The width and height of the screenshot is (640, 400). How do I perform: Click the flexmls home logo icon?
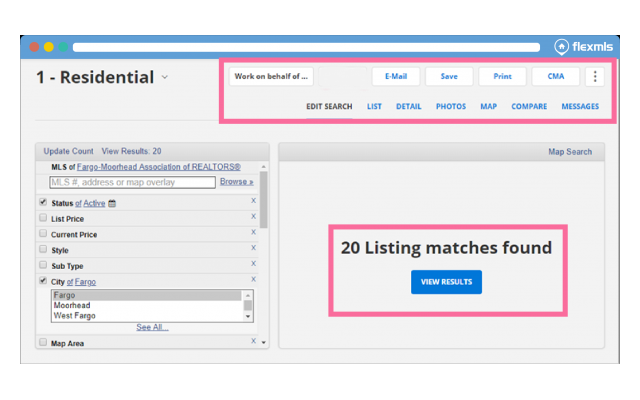(x=563, y=46)
